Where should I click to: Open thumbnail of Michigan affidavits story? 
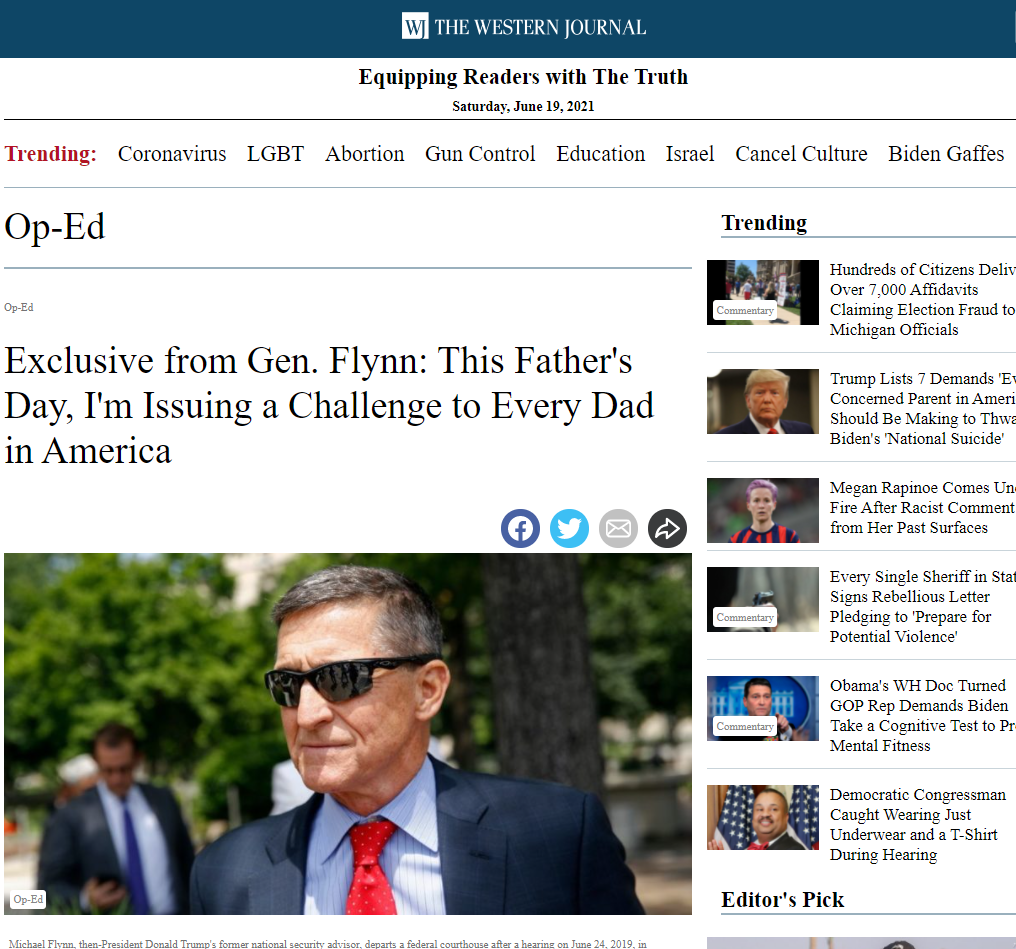point(763,292)
